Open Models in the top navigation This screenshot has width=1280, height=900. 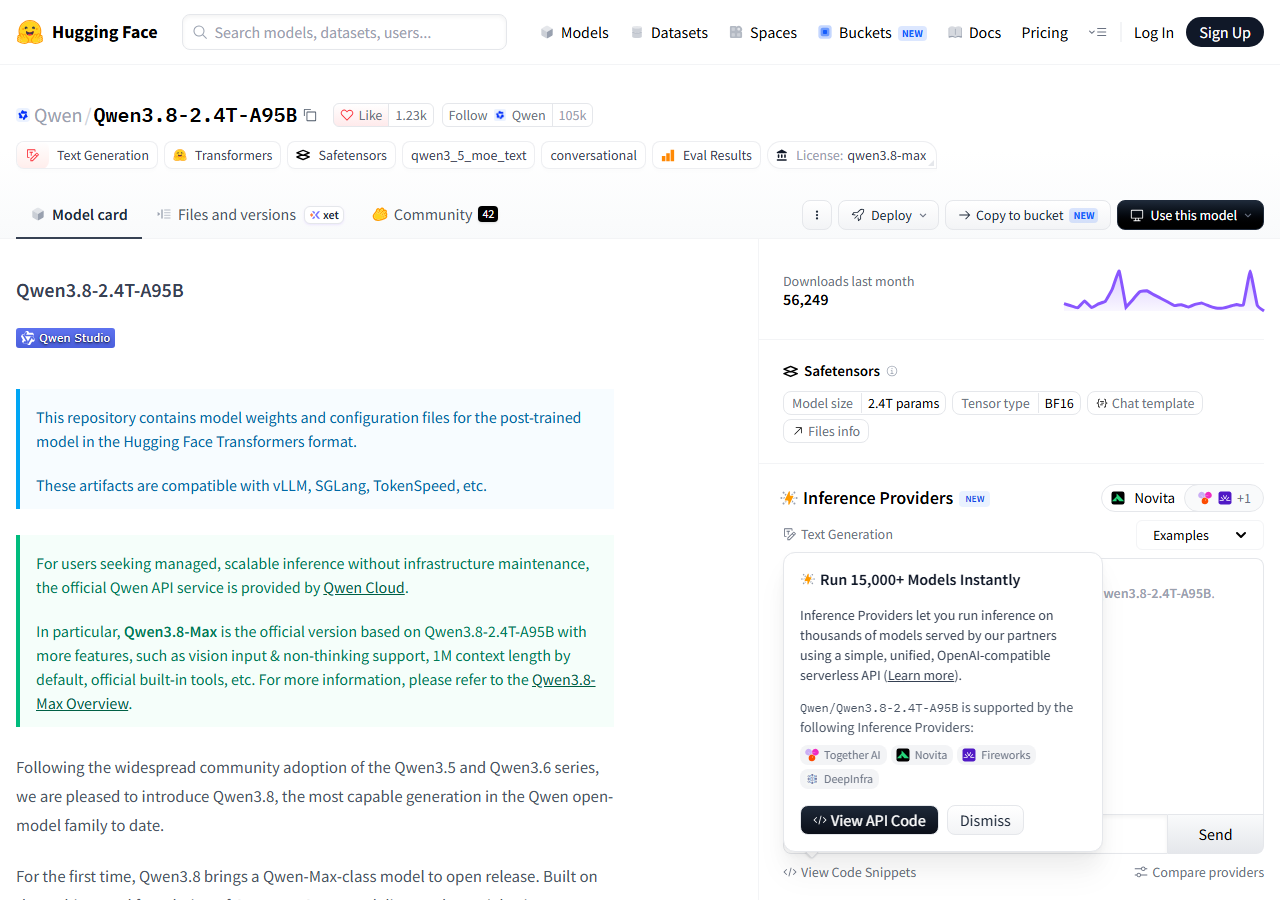click(574, 32)
